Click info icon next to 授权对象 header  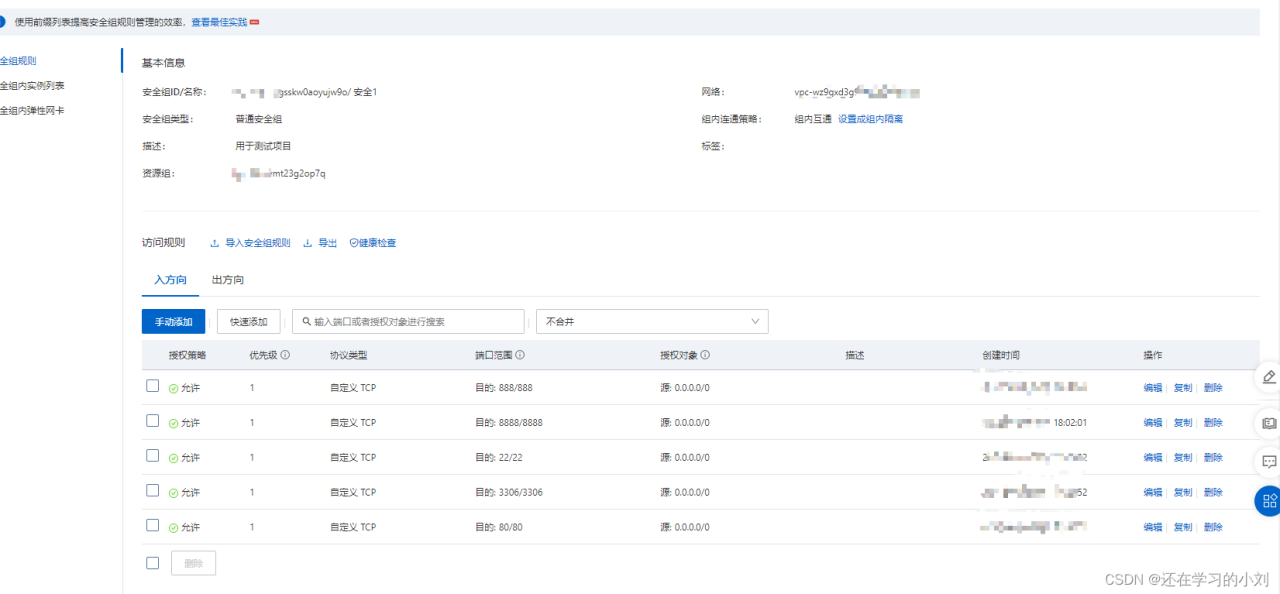pyautogui.click(x=705, y=355)
